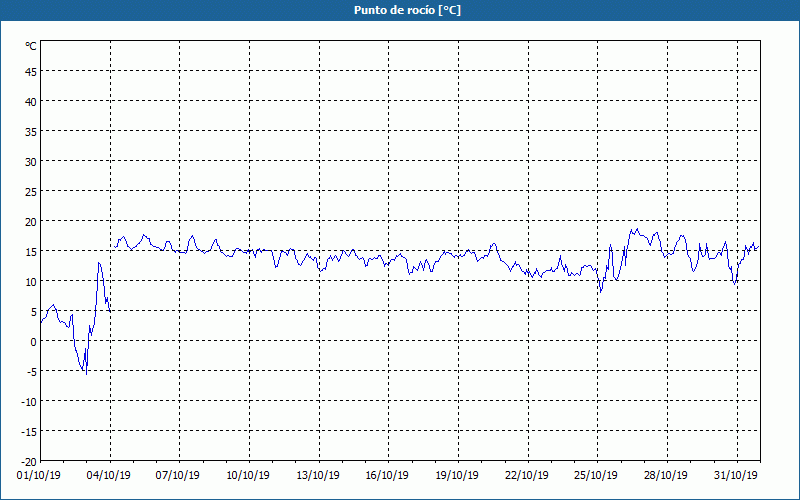Select date label 10/10/19

[x=248, y=476]
